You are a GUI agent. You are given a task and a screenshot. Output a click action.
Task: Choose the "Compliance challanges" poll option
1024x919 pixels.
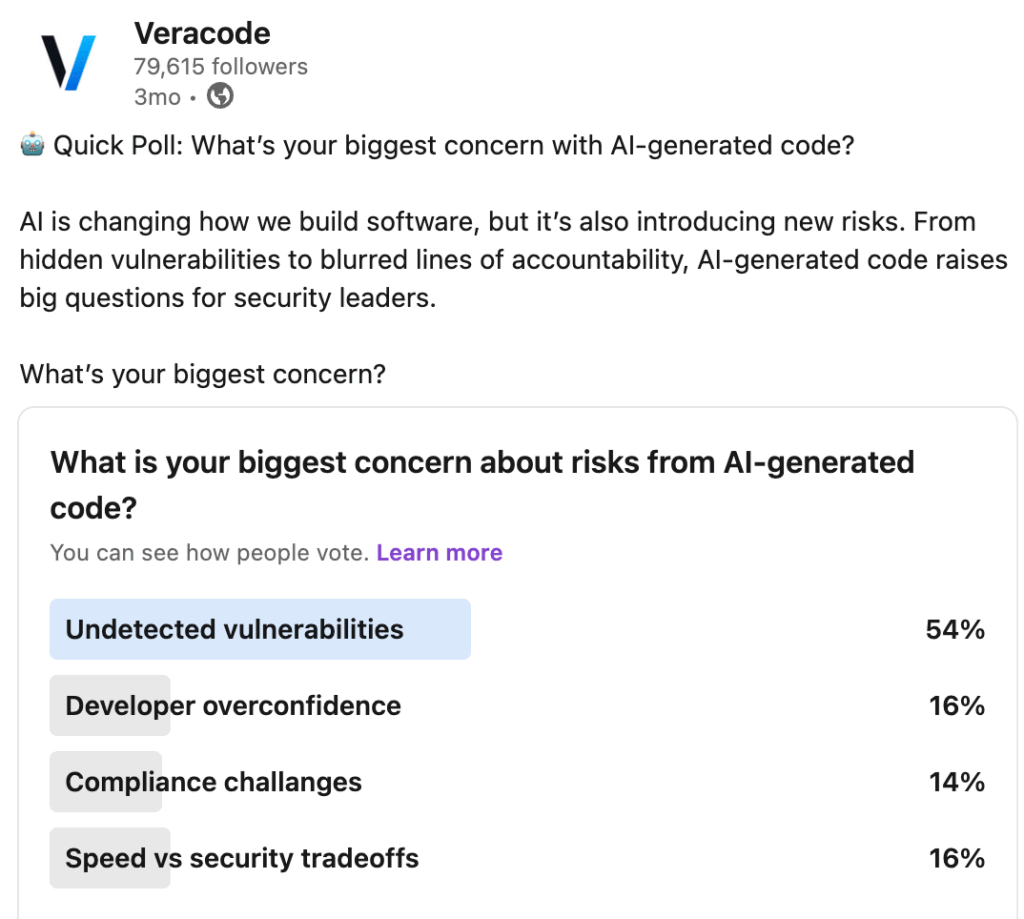(x=214, y=782)
